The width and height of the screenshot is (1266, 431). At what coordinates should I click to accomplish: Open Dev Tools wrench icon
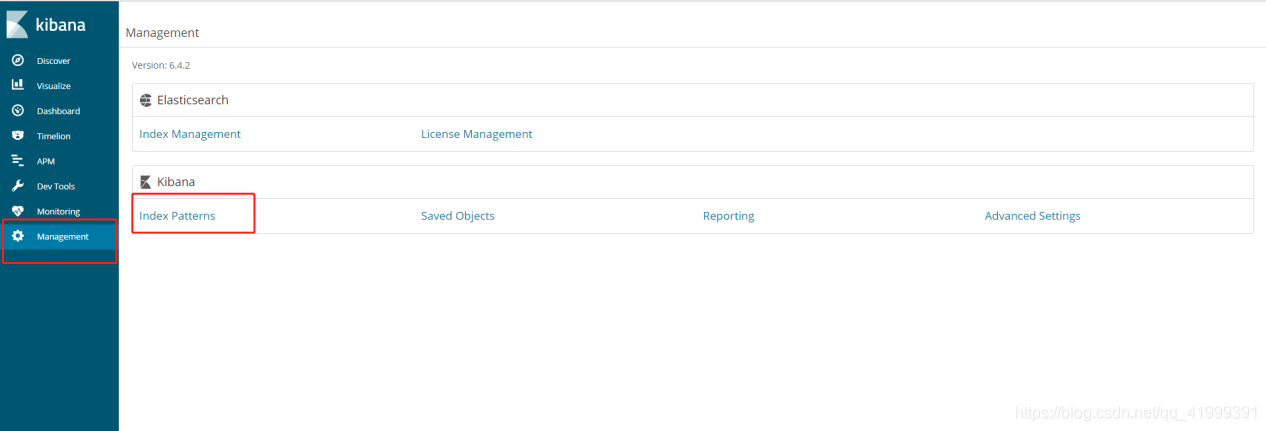[17, 185]
